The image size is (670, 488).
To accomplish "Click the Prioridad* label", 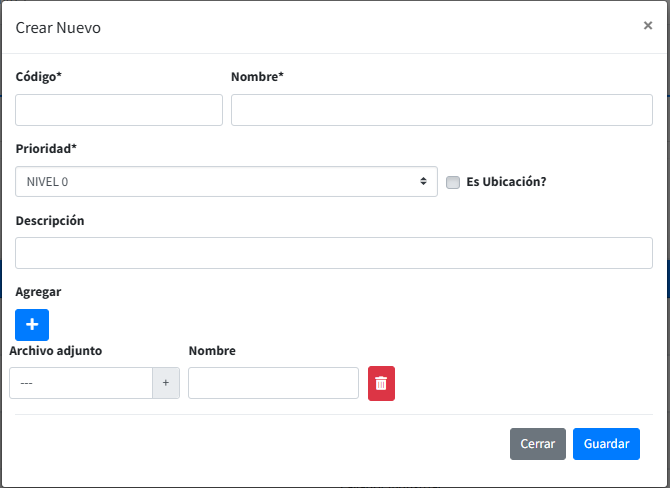I will tap(46, 149).
